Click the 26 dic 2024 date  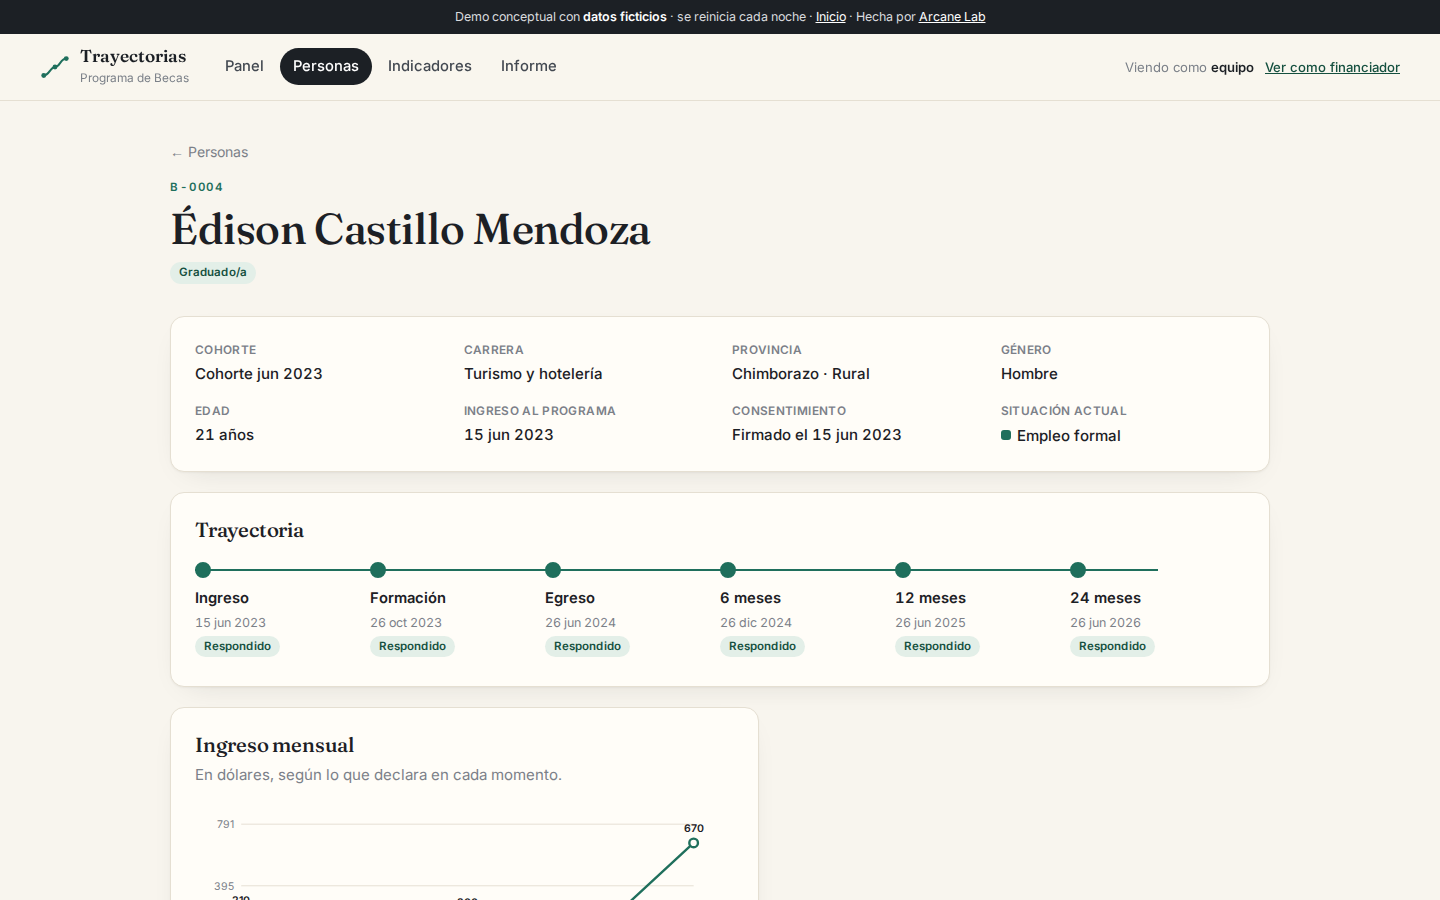pos(756,622)
